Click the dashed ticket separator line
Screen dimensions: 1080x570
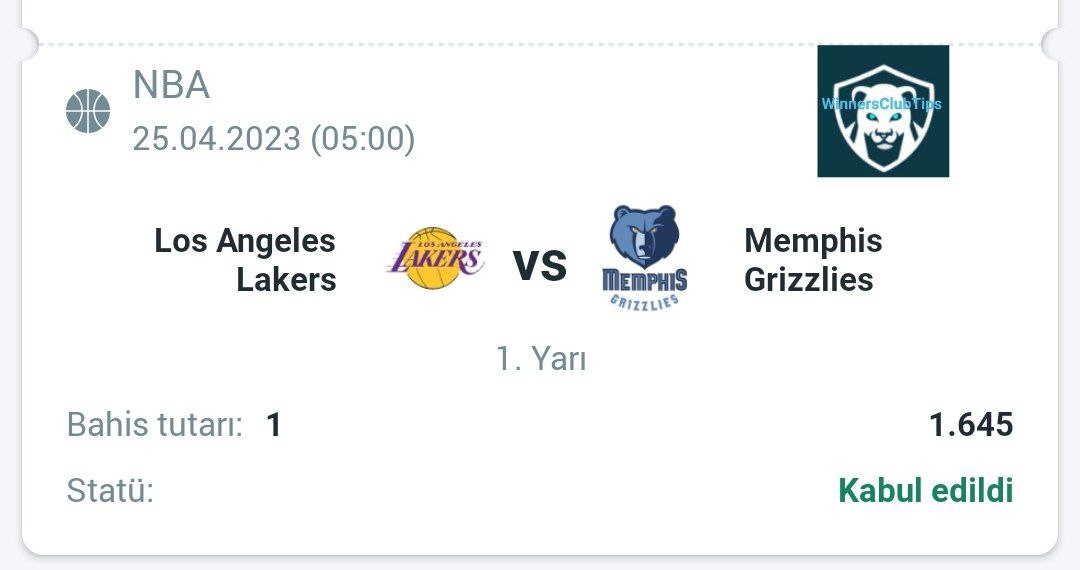(540, 44)
